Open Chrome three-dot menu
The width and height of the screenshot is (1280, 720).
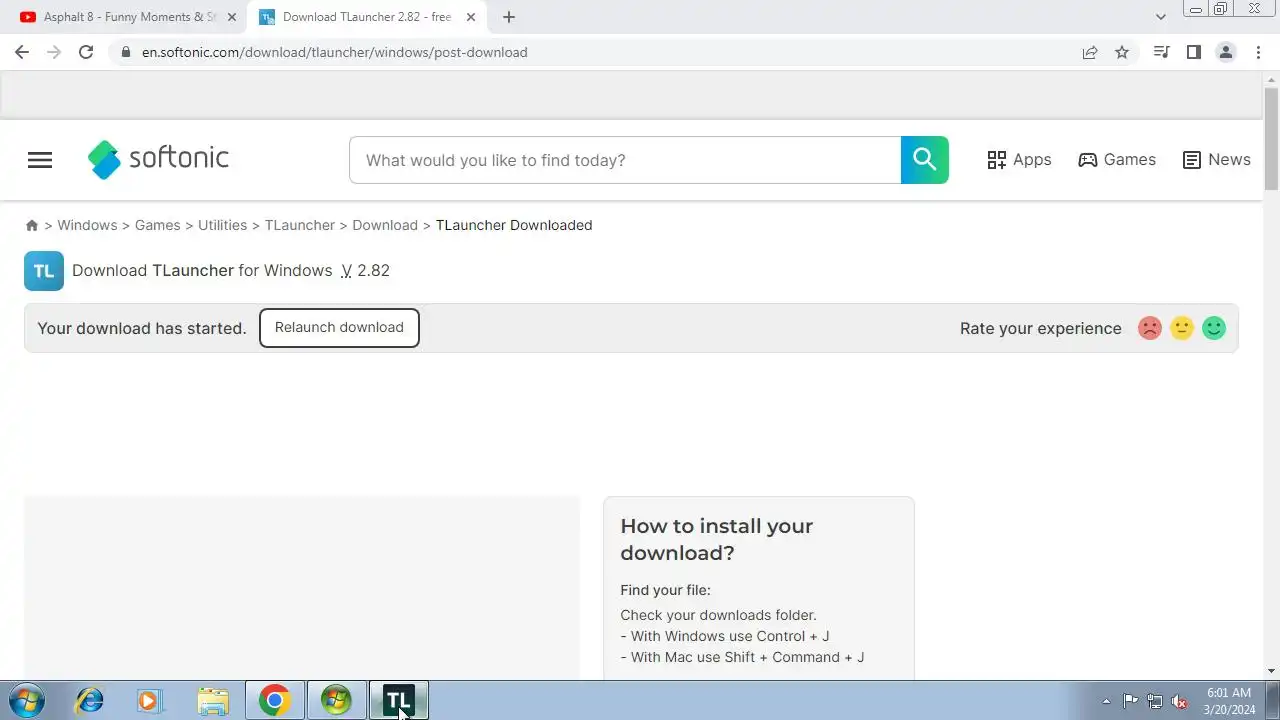[1258, 52]
